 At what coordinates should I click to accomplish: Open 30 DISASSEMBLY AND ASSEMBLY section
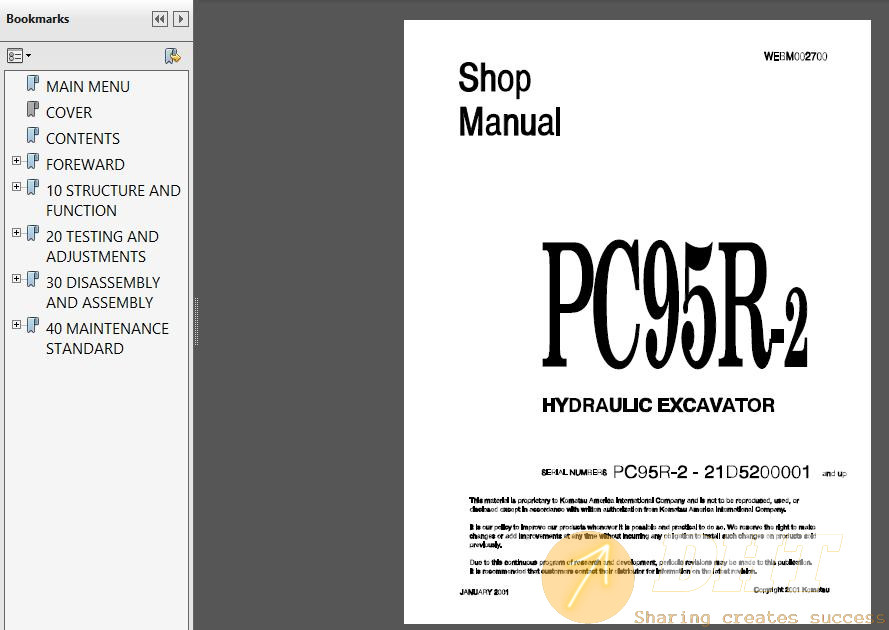(x=103, y=293)
